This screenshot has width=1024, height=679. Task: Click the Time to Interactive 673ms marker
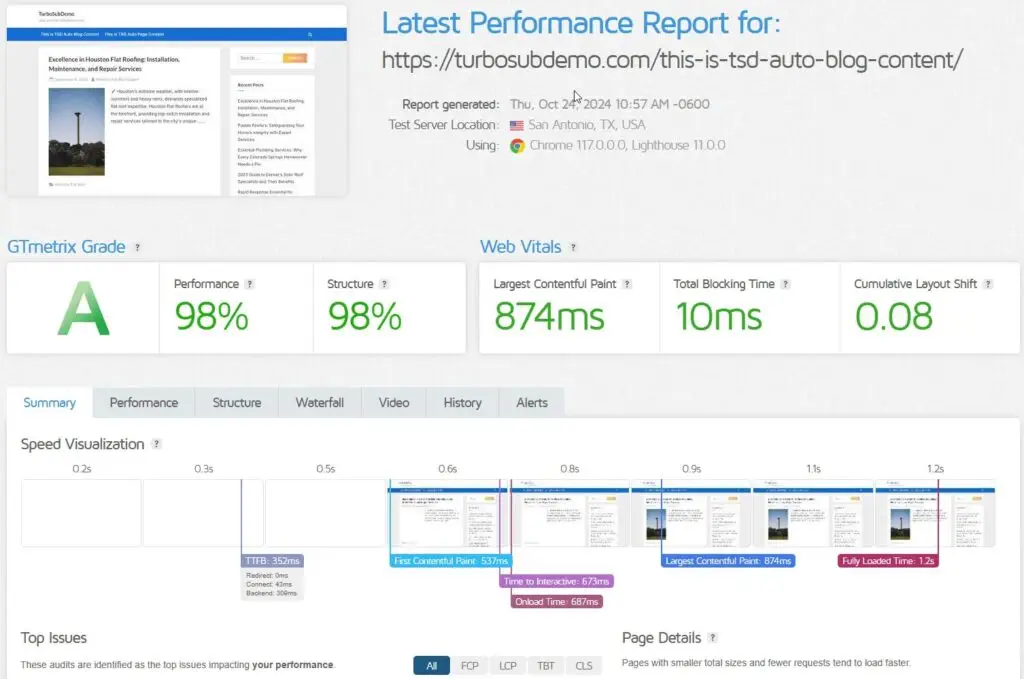pyautogui.click(x=556, y=581)
